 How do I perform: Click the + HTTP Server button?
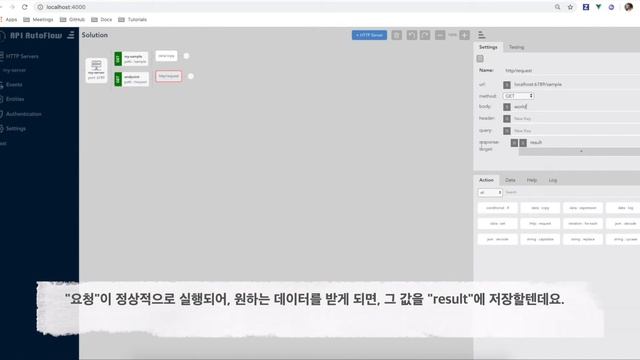point(369,35)
